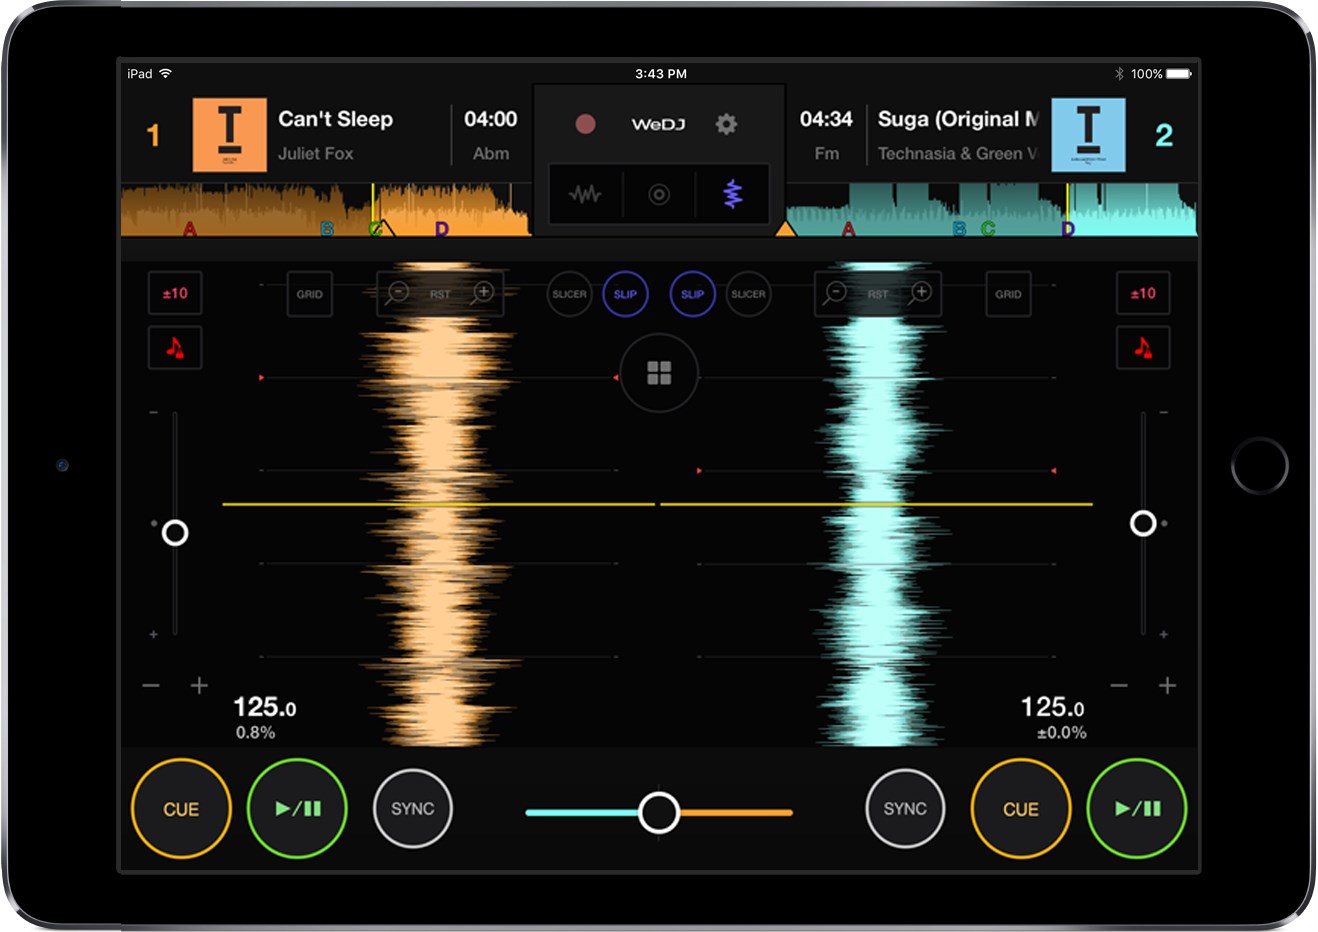1318x932 pixels.
Task: Open the FX view with the purple squiggle icon
Action: tap(732, 195)
